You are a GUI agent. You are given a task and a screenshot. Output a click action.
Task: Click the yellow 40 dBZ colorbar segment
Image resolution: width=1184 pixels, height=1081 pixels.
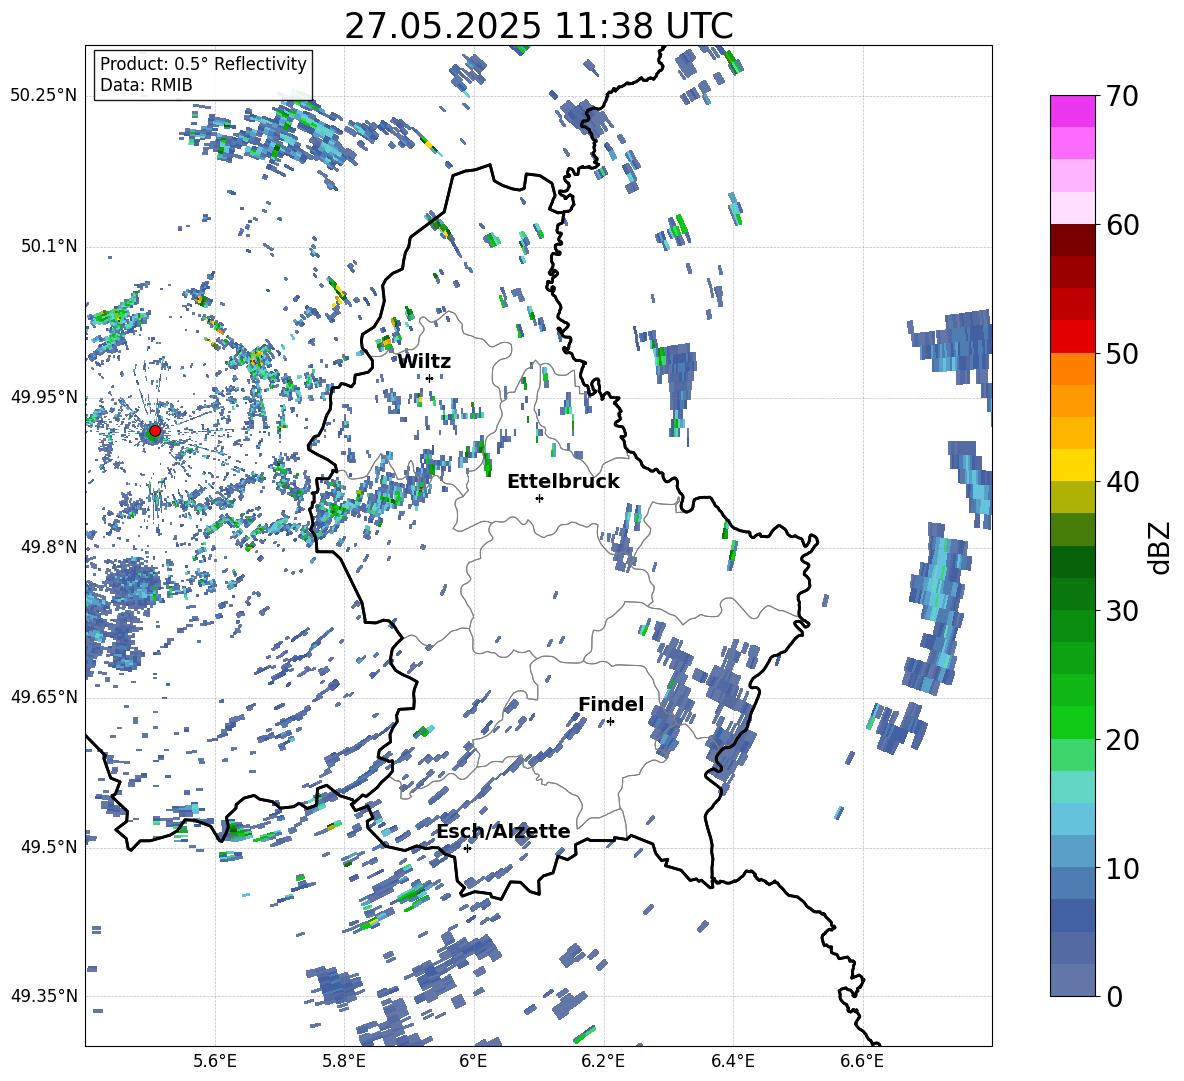(x=1072, y=465)
